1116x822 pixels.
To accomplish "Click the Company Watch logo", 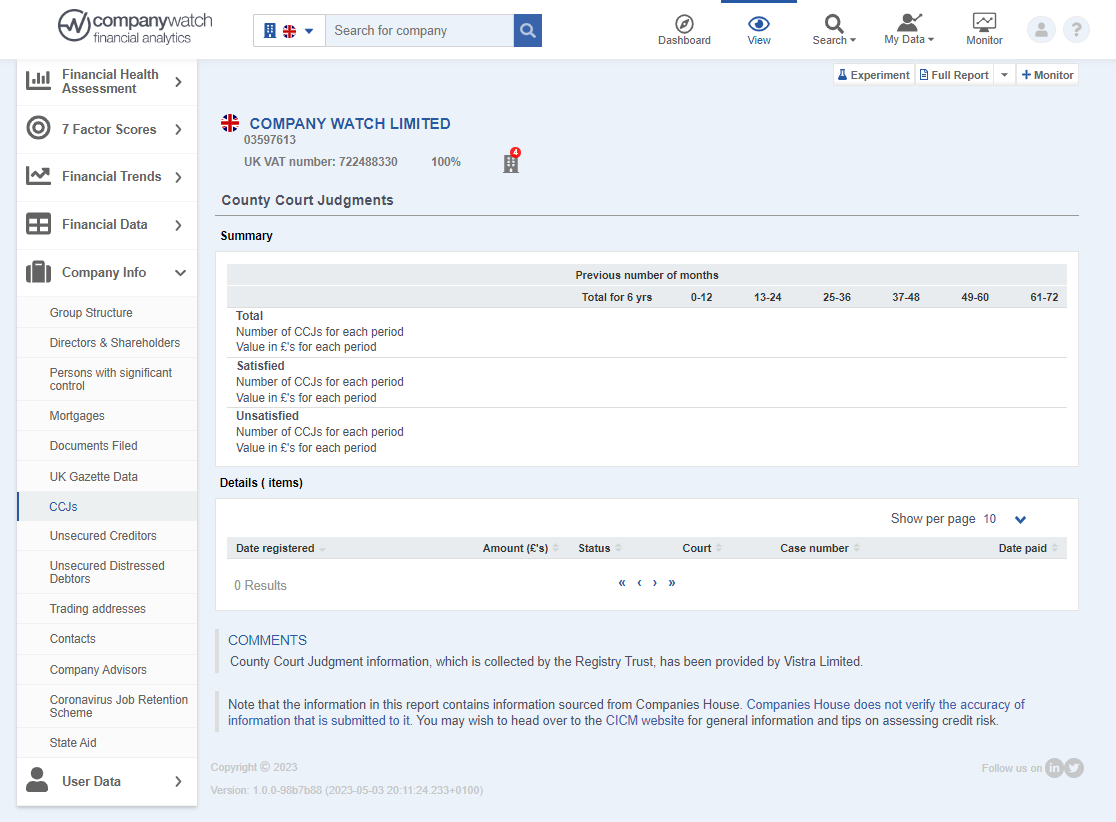I will pyautogui.click(x=135, y=27).
